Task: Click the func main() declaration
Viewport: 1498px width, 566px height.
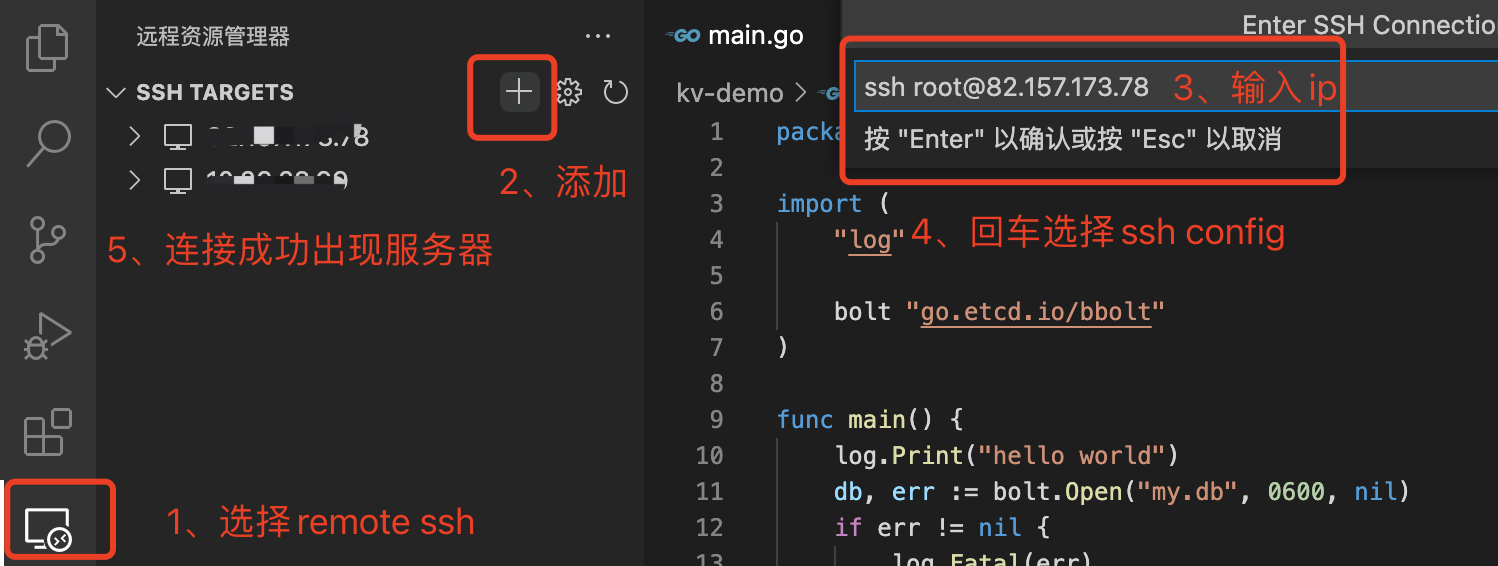Action: click(870, 419)
